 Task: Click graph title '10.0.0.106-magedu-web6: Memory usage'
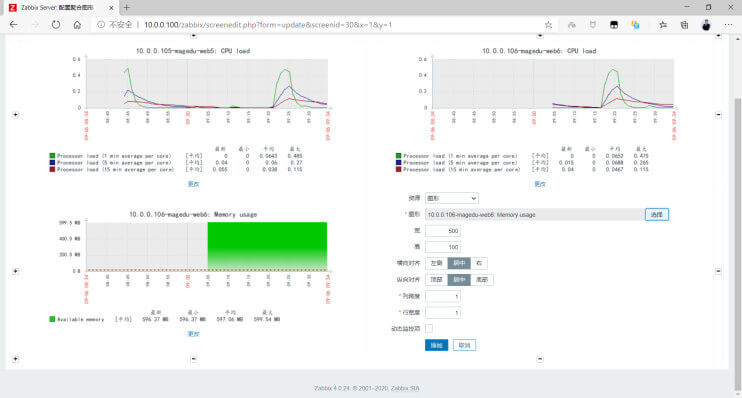(193, 214)
